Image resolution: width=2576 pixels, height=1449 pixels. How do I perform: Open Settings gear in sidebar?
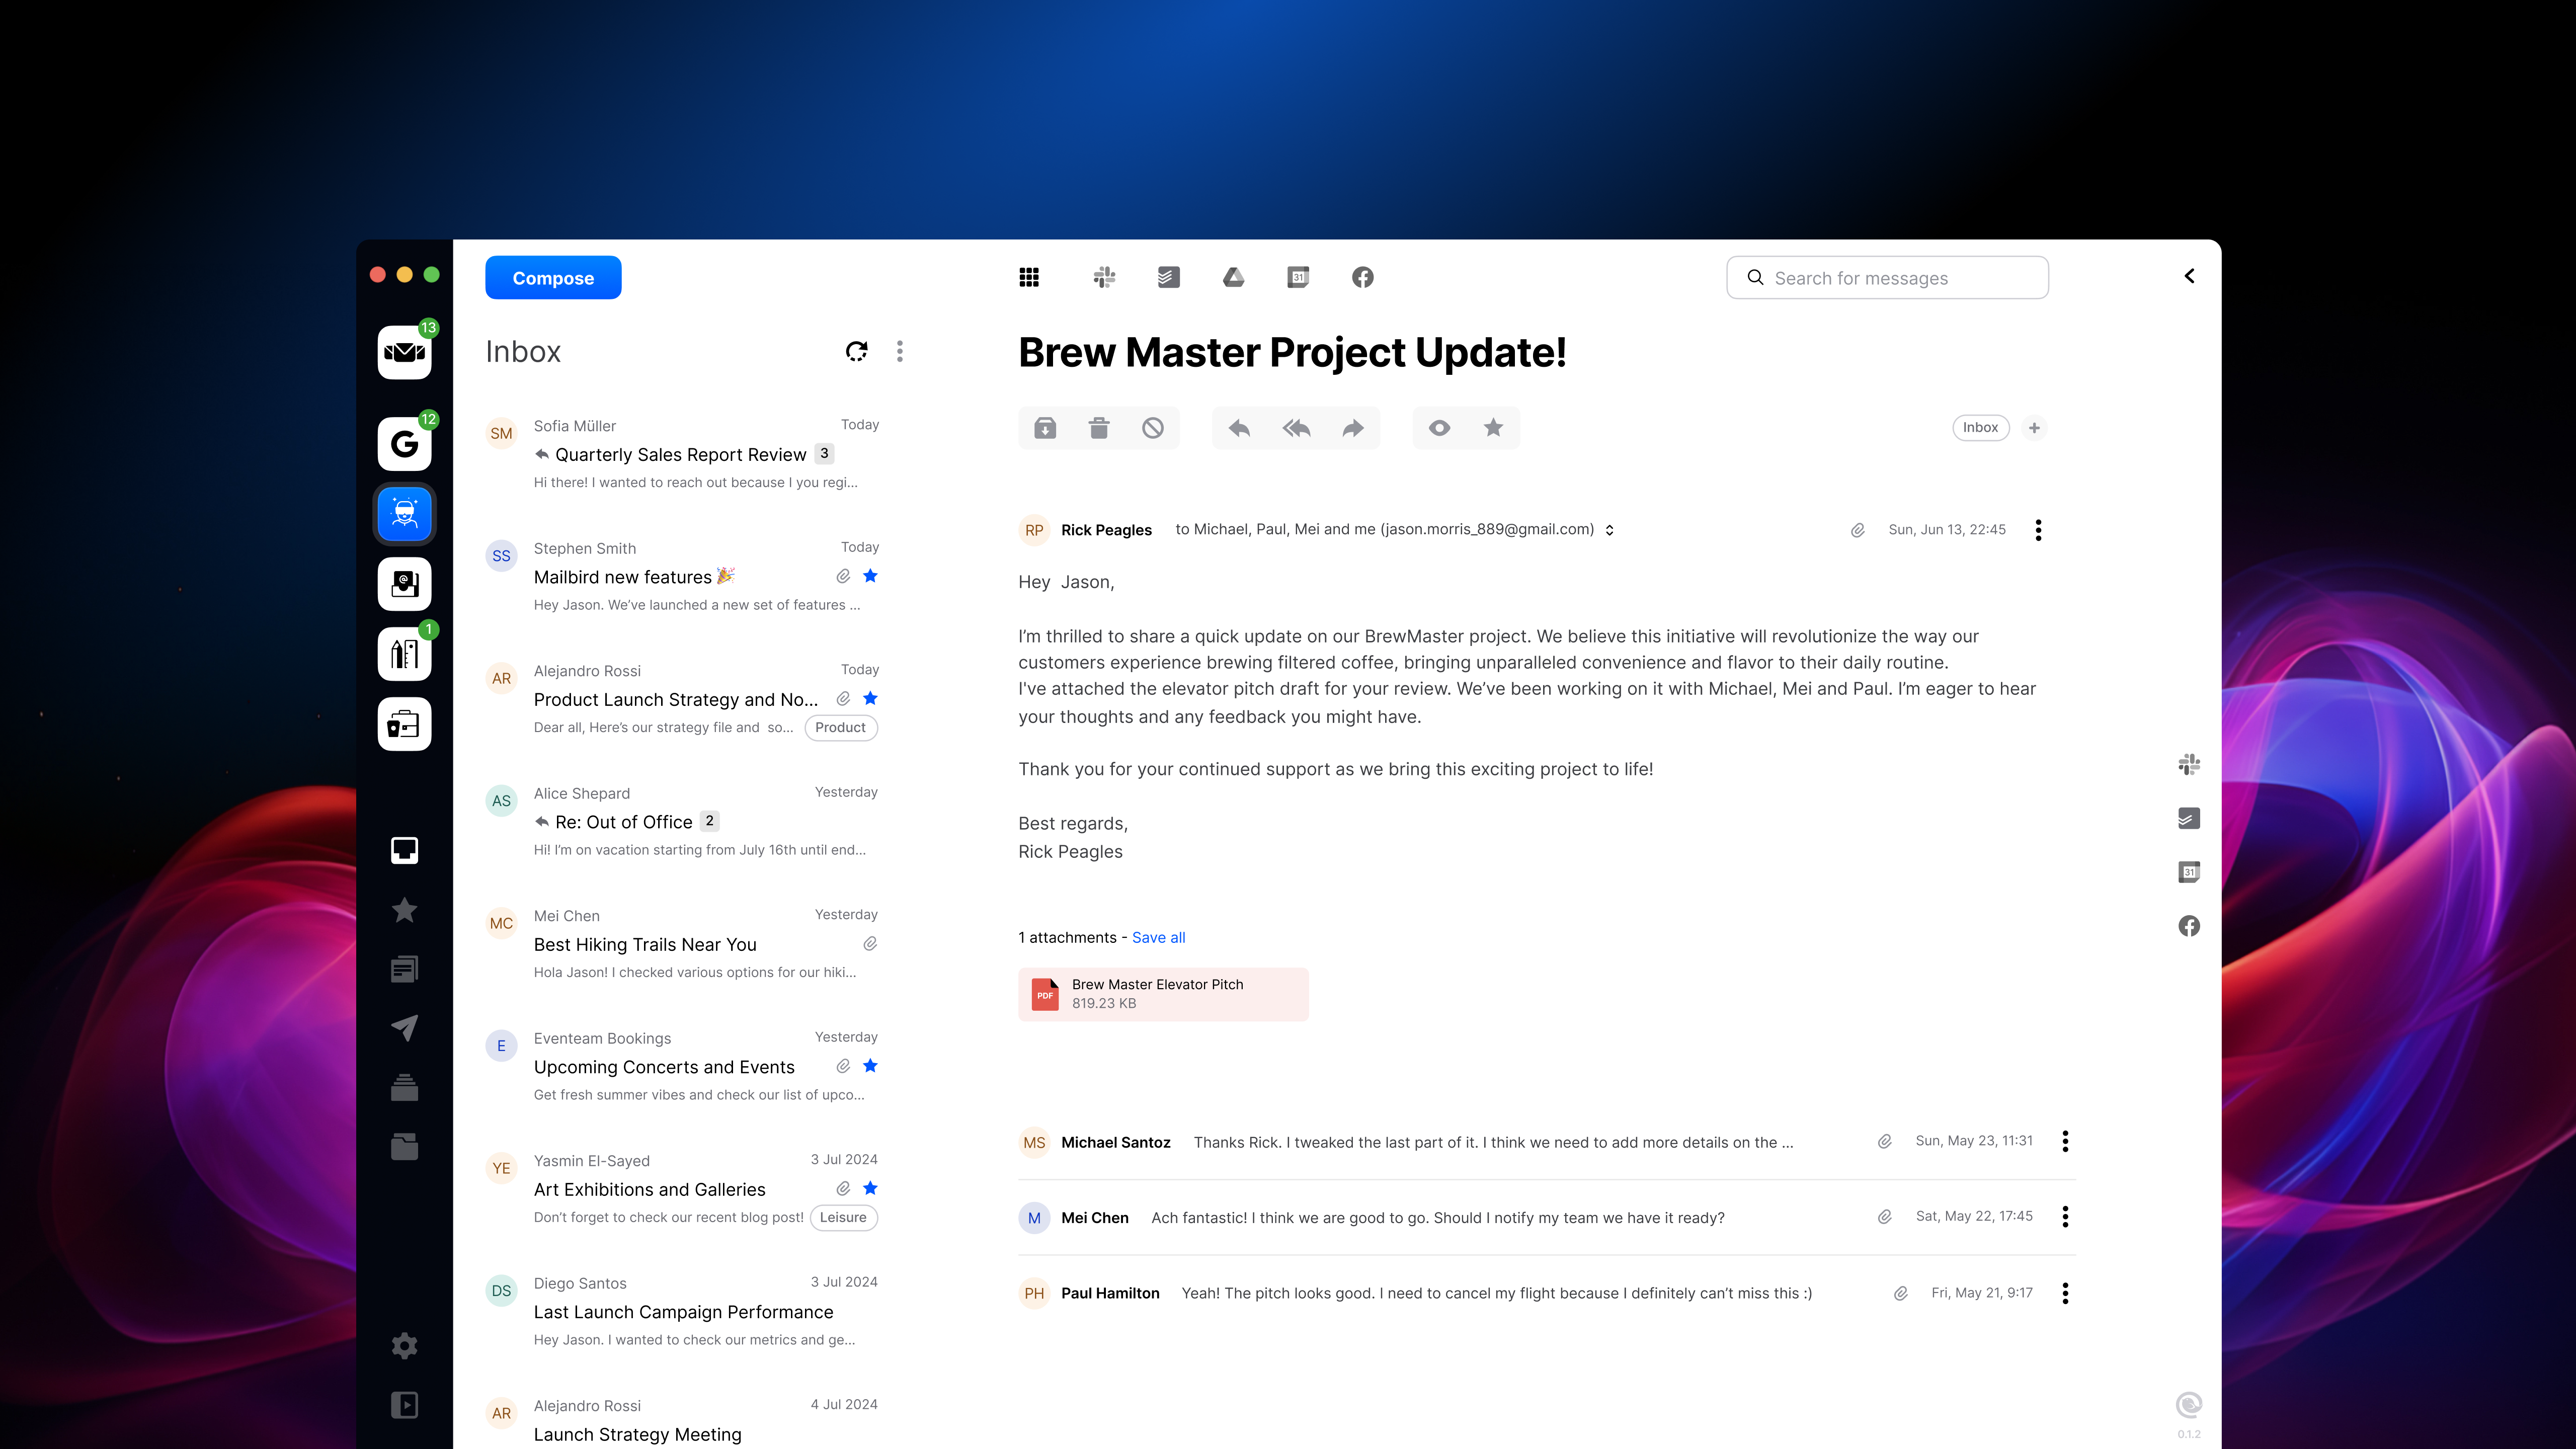tap(404, 1346)
